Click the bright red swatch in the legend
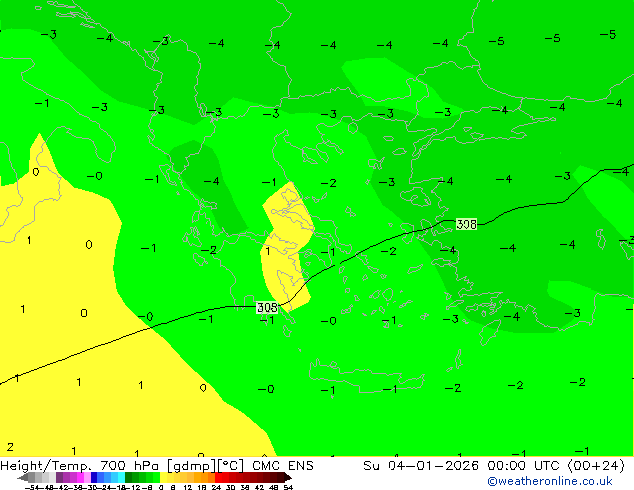The image size is (634, 490). point(218,477)
